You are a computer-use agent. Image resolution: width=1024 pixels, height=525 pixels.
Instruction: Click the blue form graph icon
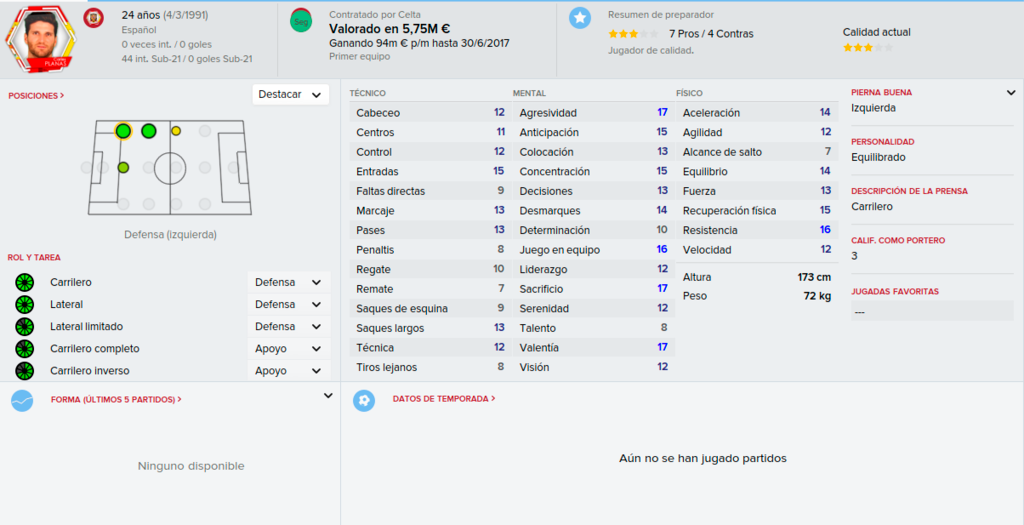(22, 400)
